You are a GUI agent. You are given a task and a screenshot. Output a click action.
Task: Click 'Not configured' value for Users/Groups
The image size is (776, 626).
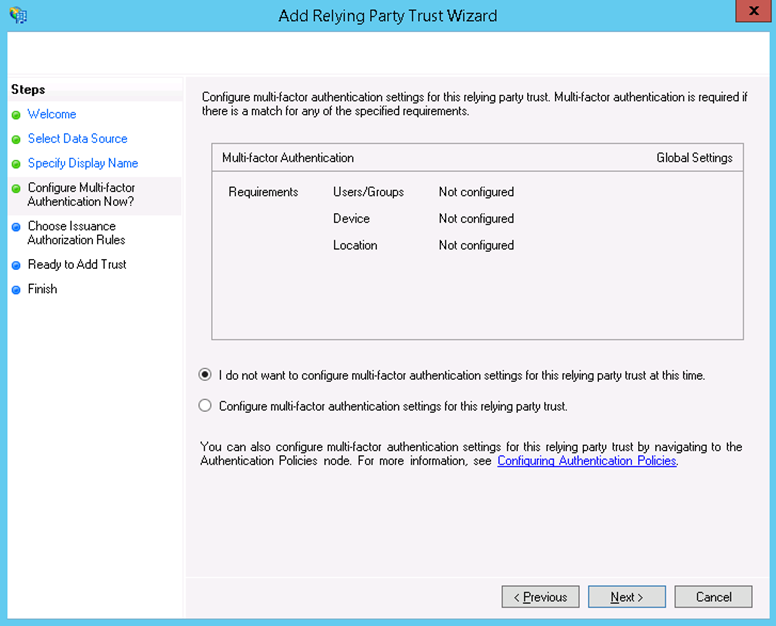[476, 192]
